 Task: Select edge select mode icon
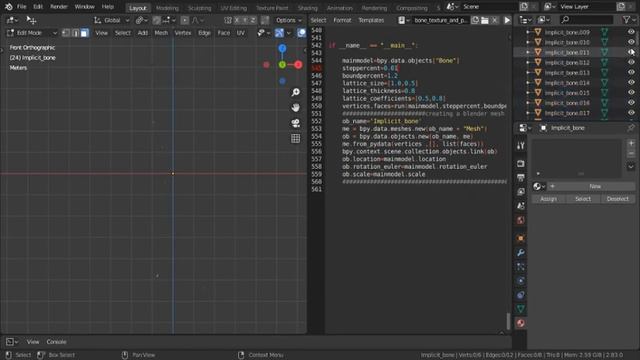pos(75,33)
